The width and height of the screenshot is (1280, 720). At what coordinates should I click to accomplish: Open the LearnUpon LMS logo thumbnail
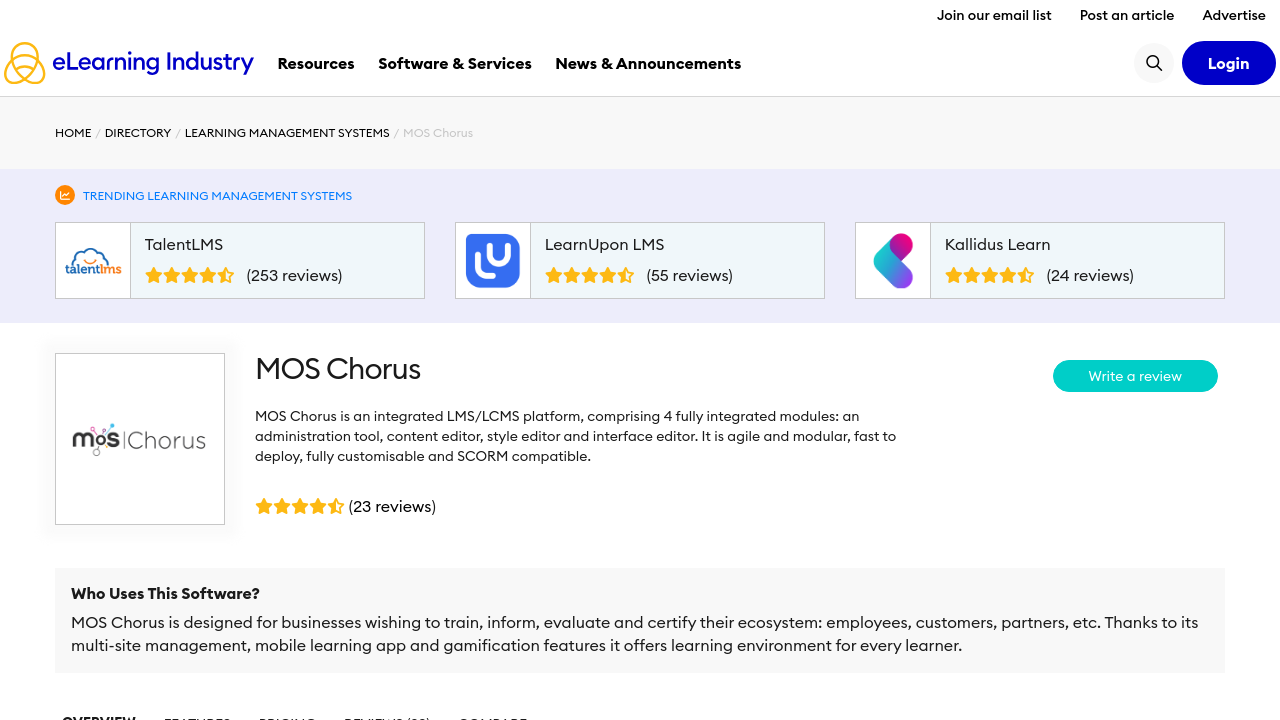(493, 261)
